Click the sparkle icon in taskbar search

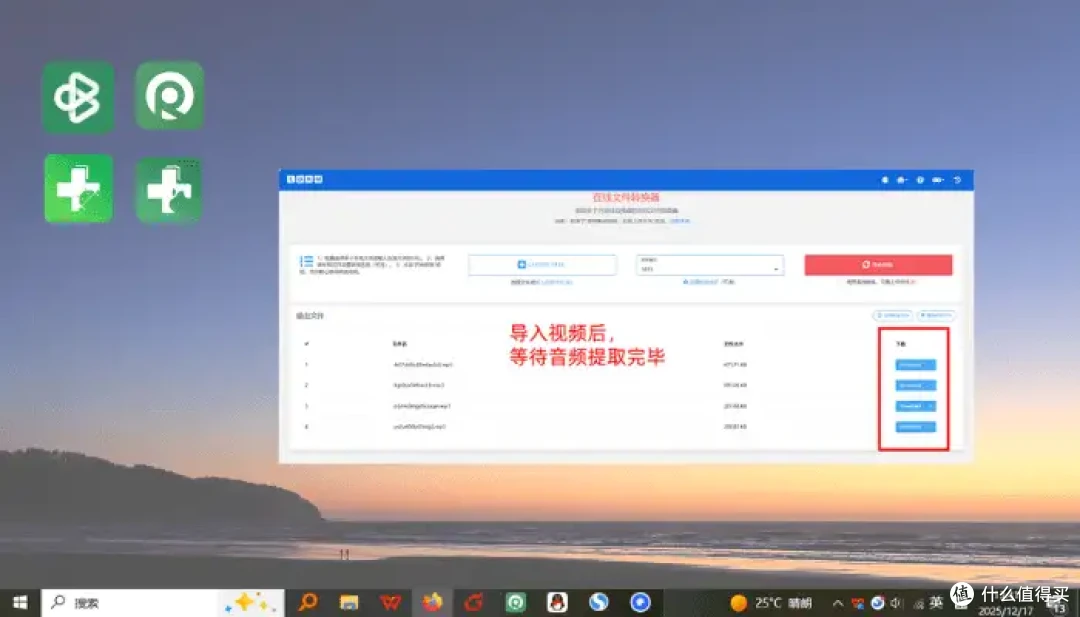(250, 603)
